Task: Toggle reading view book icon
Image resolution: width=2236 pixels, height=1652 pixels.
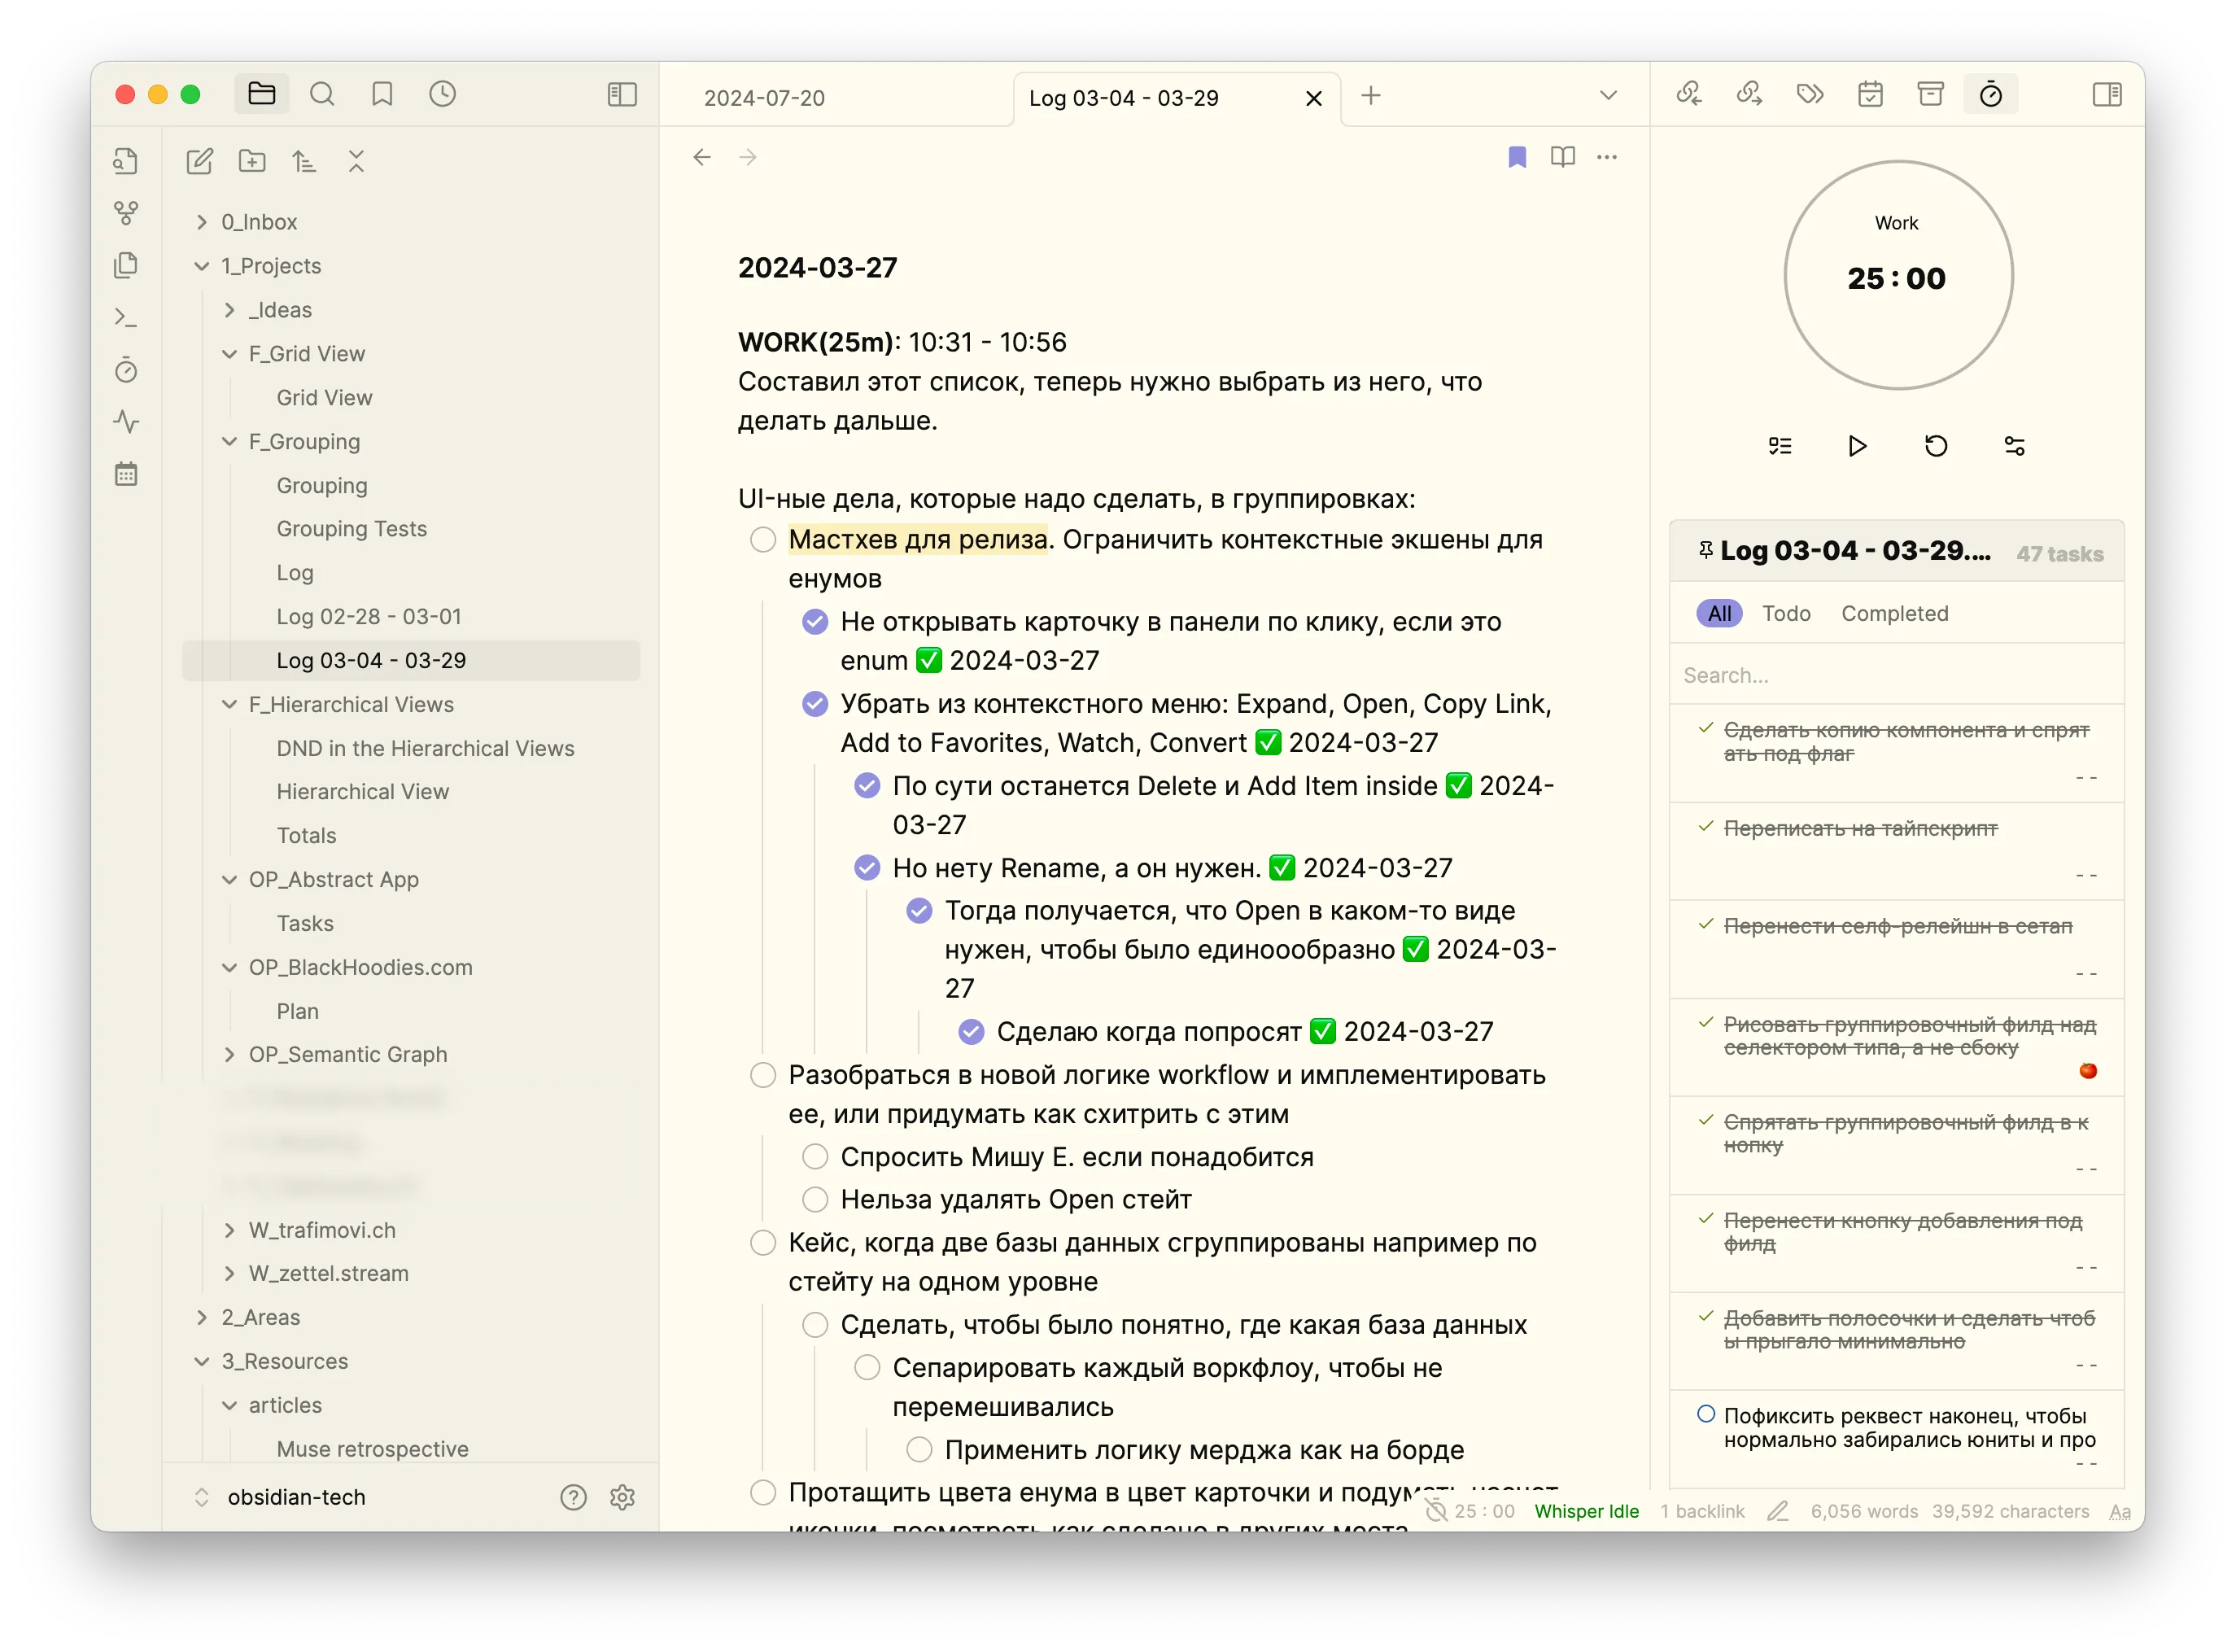Action: click(x=1562, y=157)
